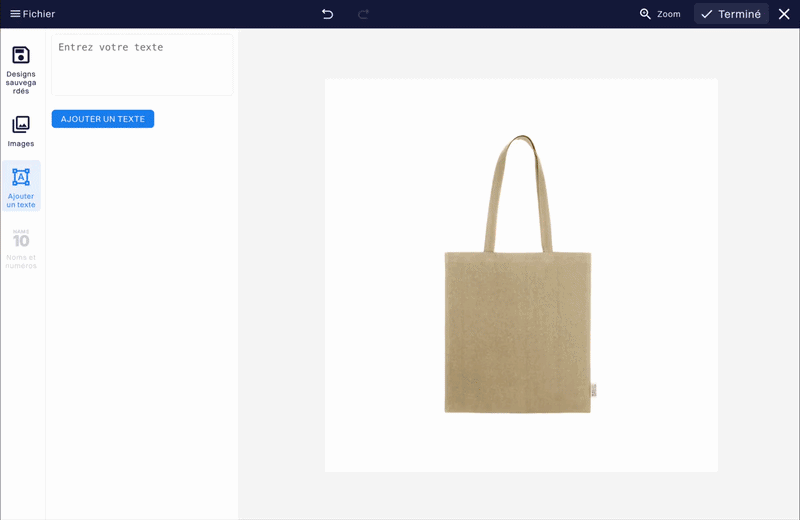The height and width of the screenshot is (520, 800).
Task: Undo the last action
Action: click(327, 14)
